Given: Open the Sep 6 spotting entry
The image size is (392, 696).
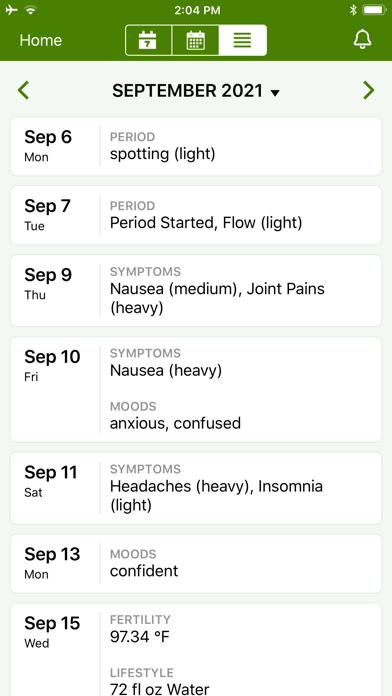Looking at the screenshot, I should coord(196,146).
